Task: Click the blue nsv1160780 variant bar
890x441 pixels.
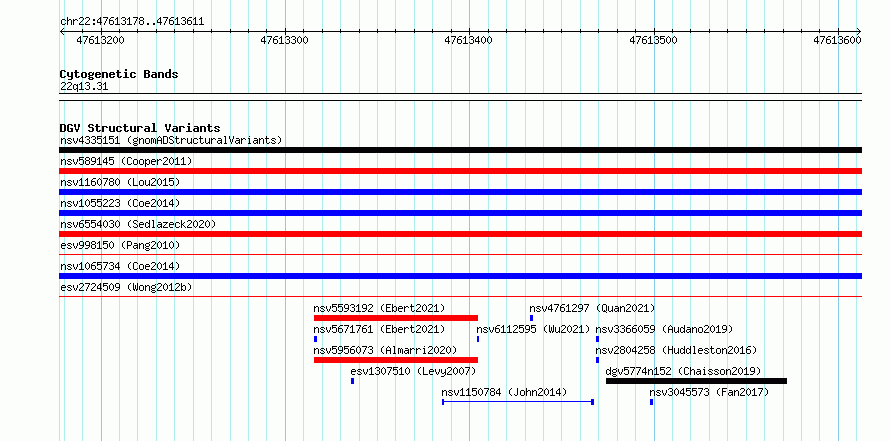Action: pos(460,192)
